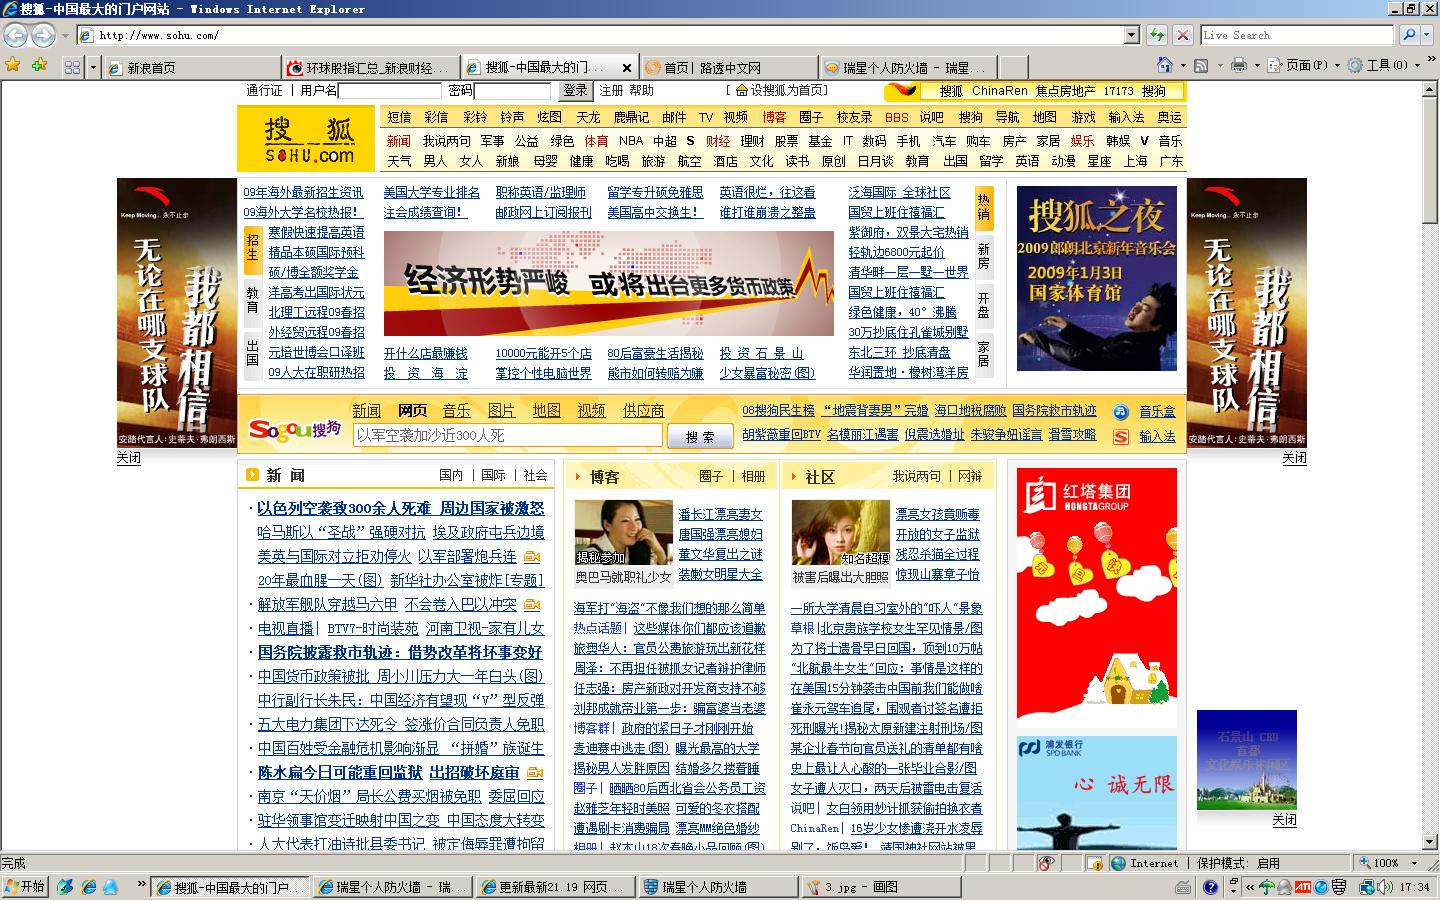
Task: Open headline 以色列空袭致300余人死难
Action: [344, 508]
